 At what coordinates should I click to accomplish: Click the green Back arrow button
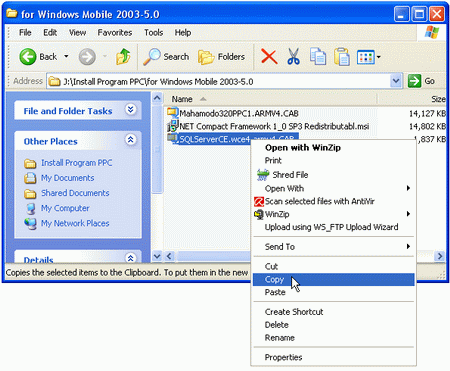[x=28, y=57]
